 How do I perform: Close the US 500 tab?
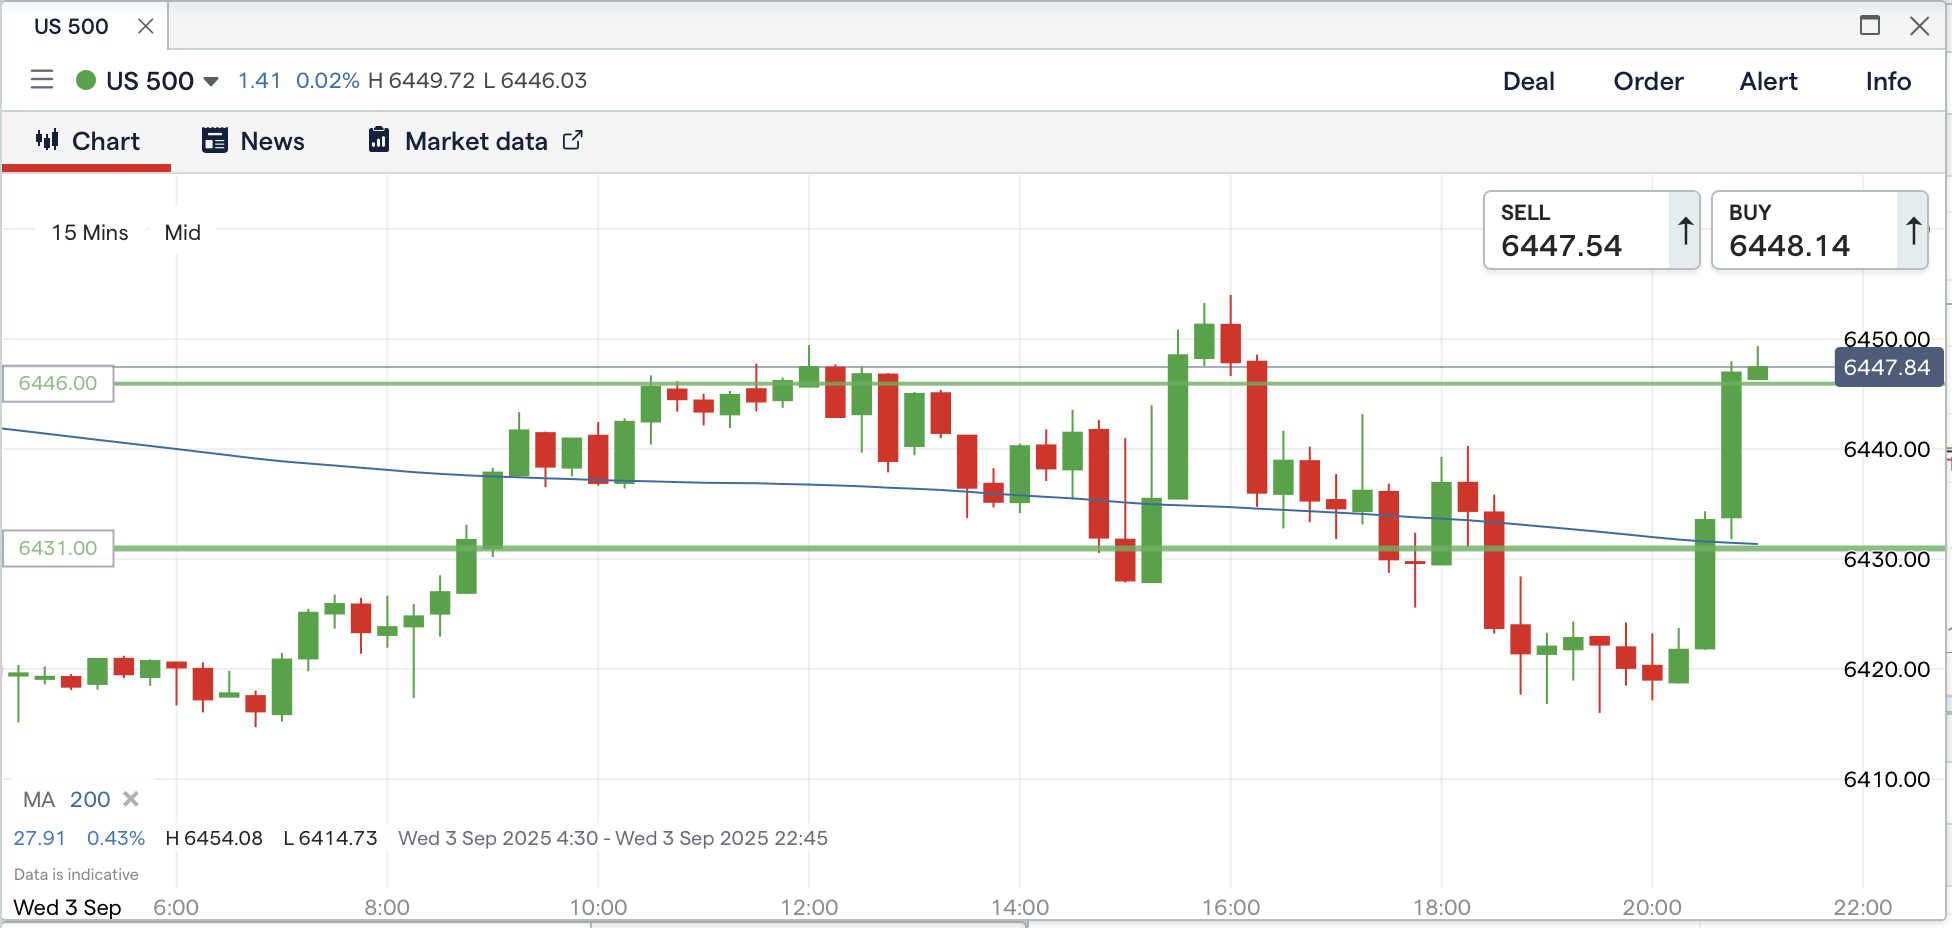coord(146,26)
